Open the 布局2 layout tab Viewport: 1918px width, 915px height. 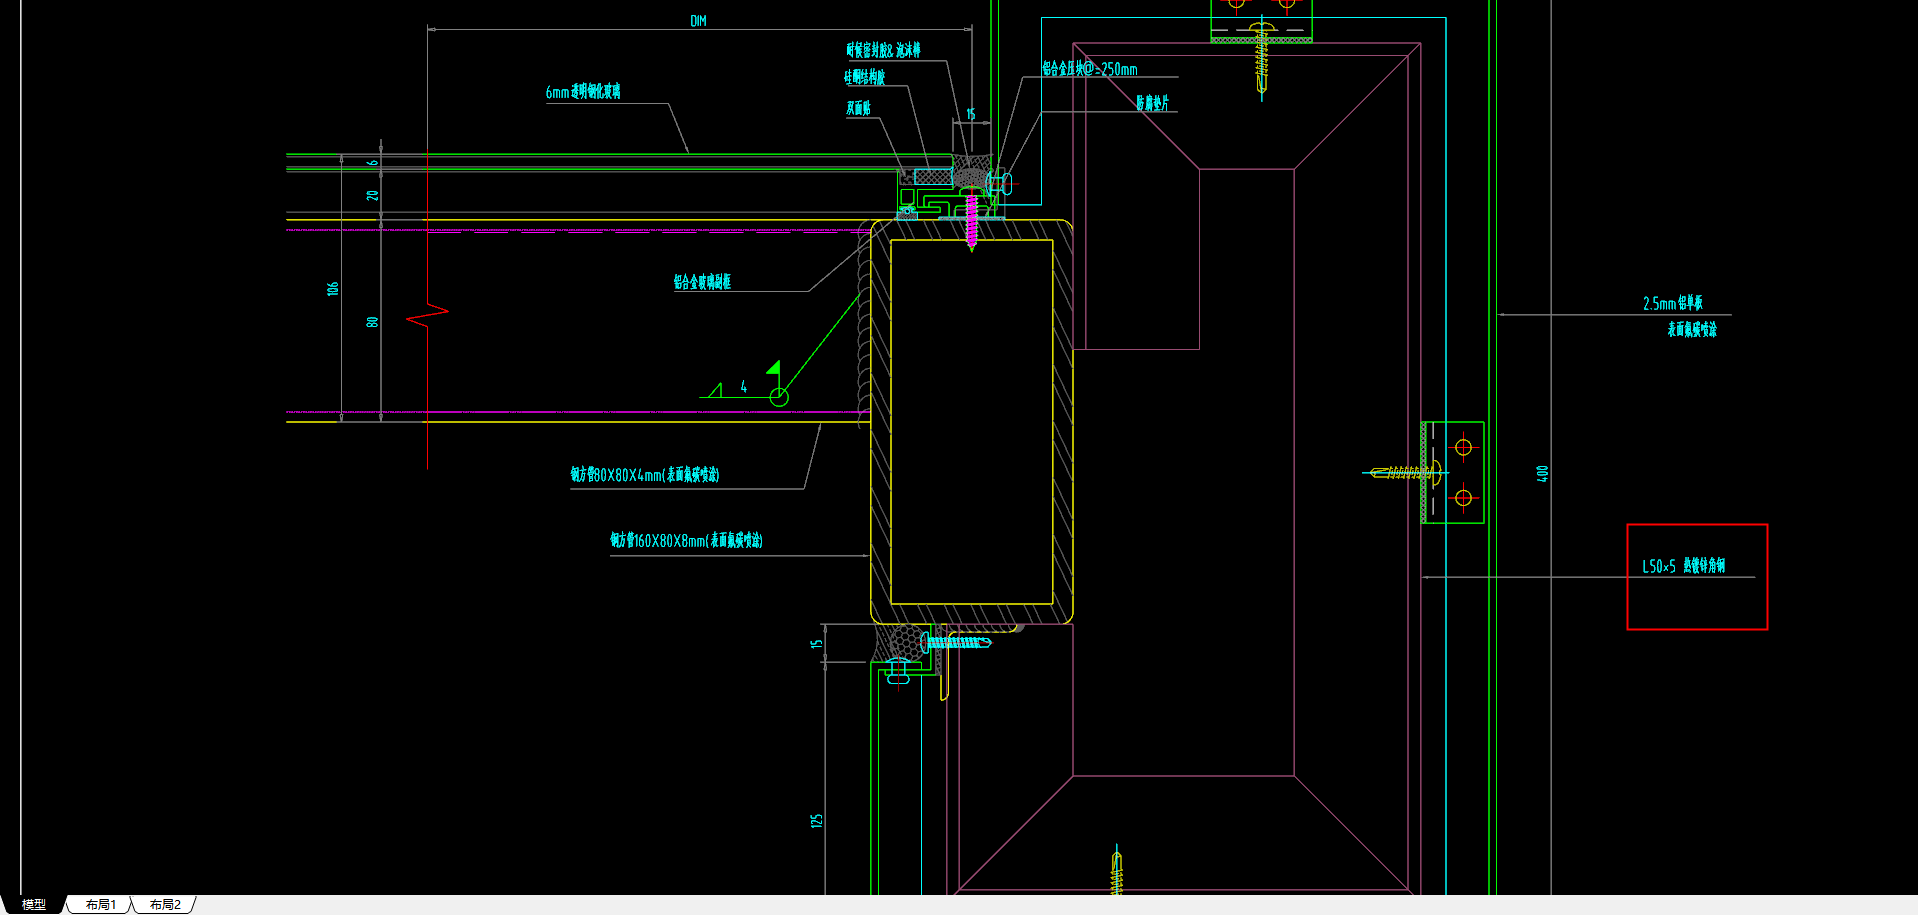[165, 904]
